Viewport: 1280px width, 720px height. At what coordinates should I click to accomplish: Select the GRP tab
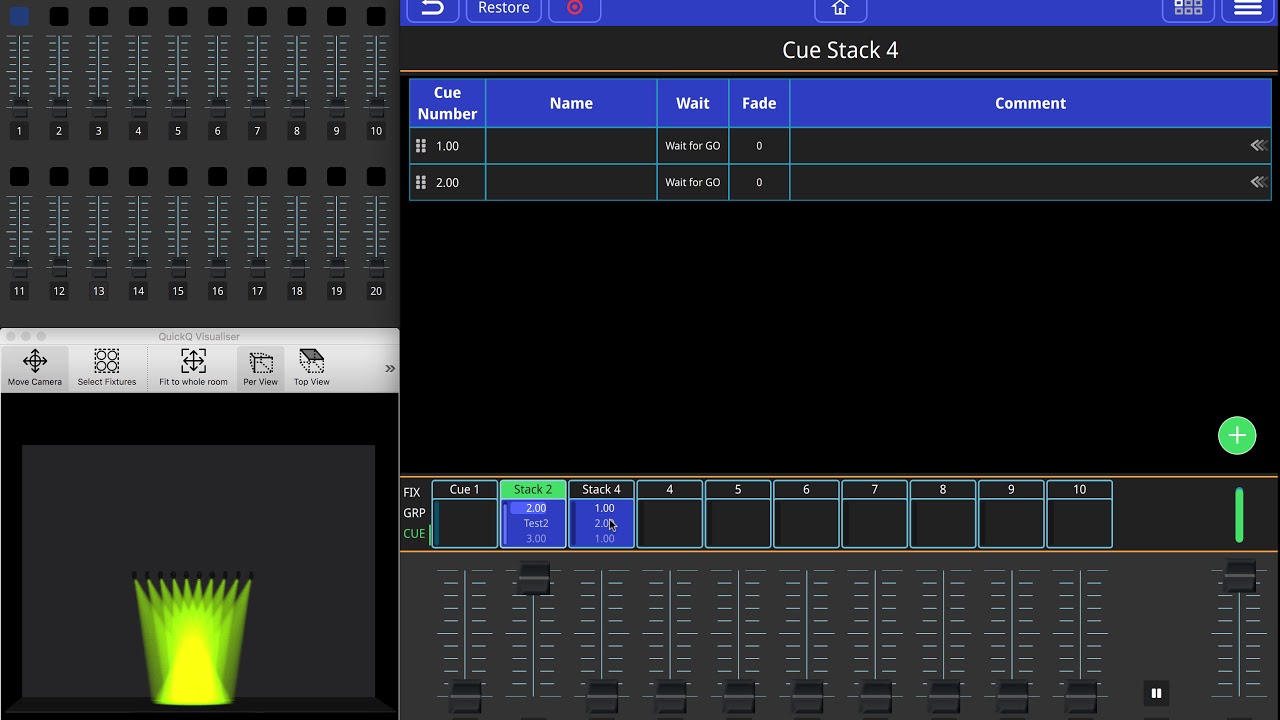click(x=414, y=513)
